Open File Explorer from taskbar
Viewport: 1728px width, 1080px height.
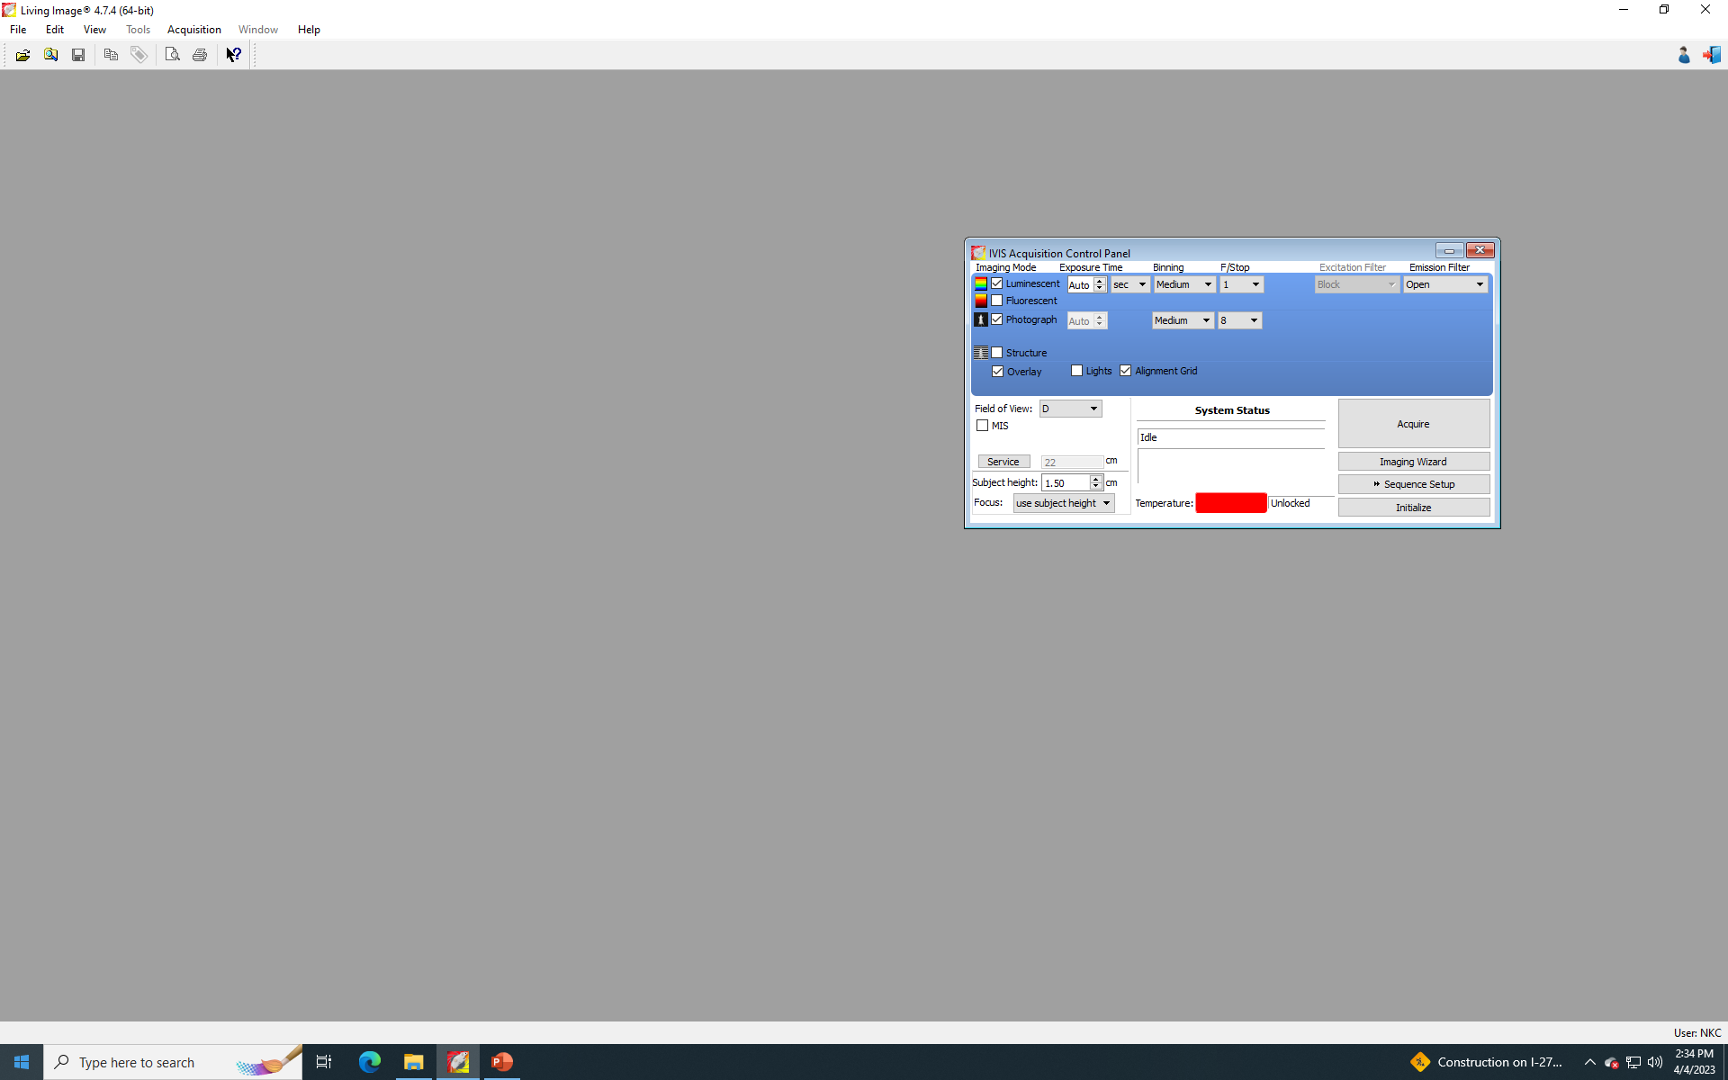click(413, 1062)
